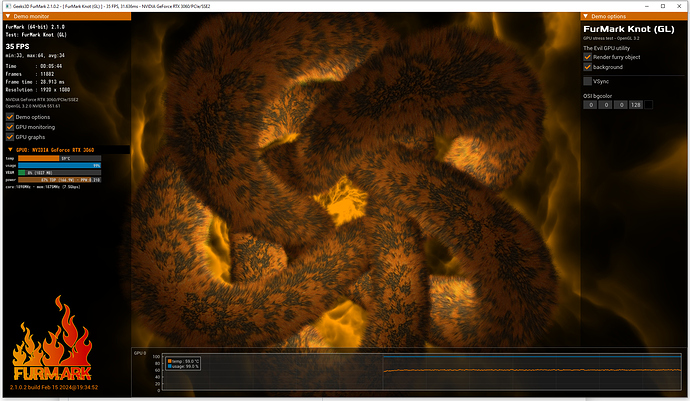The image size is (690, 401).
Task: Turn off the GPU graphs checkbox
Action: coord(10,137)
